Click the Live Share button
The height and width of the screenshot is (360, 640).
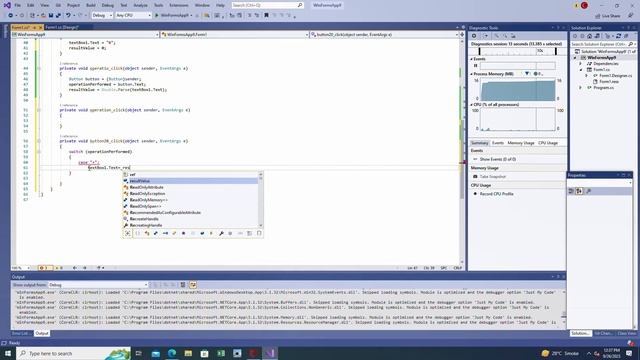(607, 16)
